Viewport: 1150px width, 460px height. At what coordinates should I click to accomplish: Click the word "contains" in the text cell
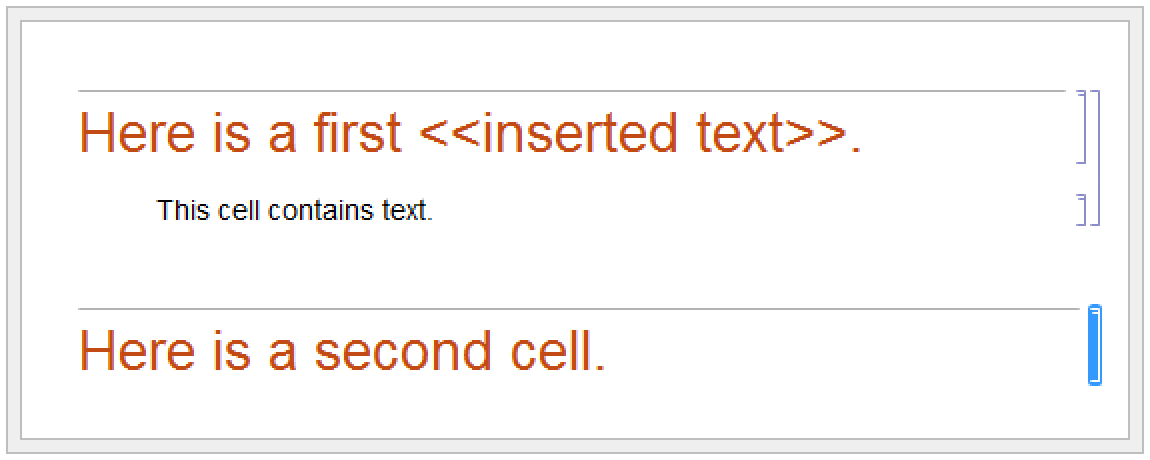(322, 211)
